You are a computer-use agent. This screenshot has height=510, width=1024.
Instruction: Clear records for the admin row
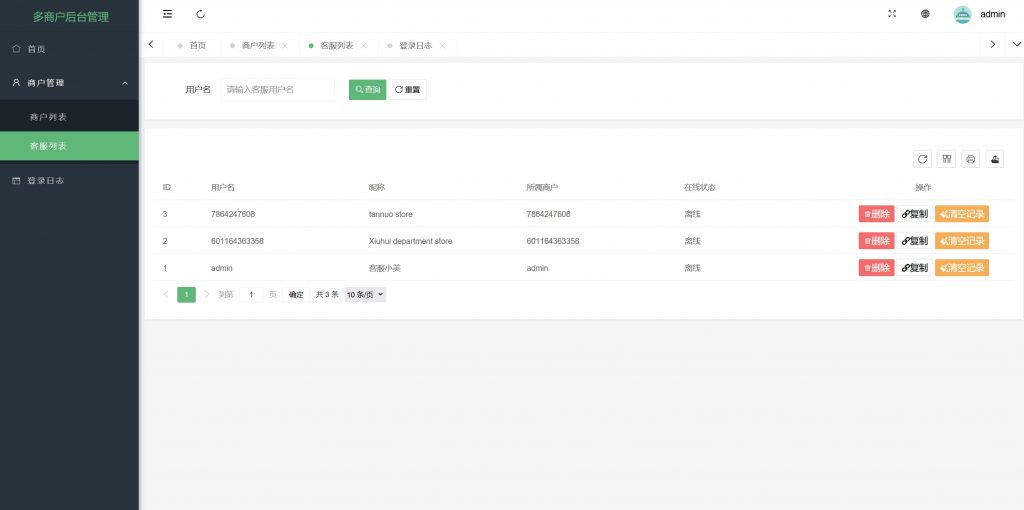(x=962, y=268)
